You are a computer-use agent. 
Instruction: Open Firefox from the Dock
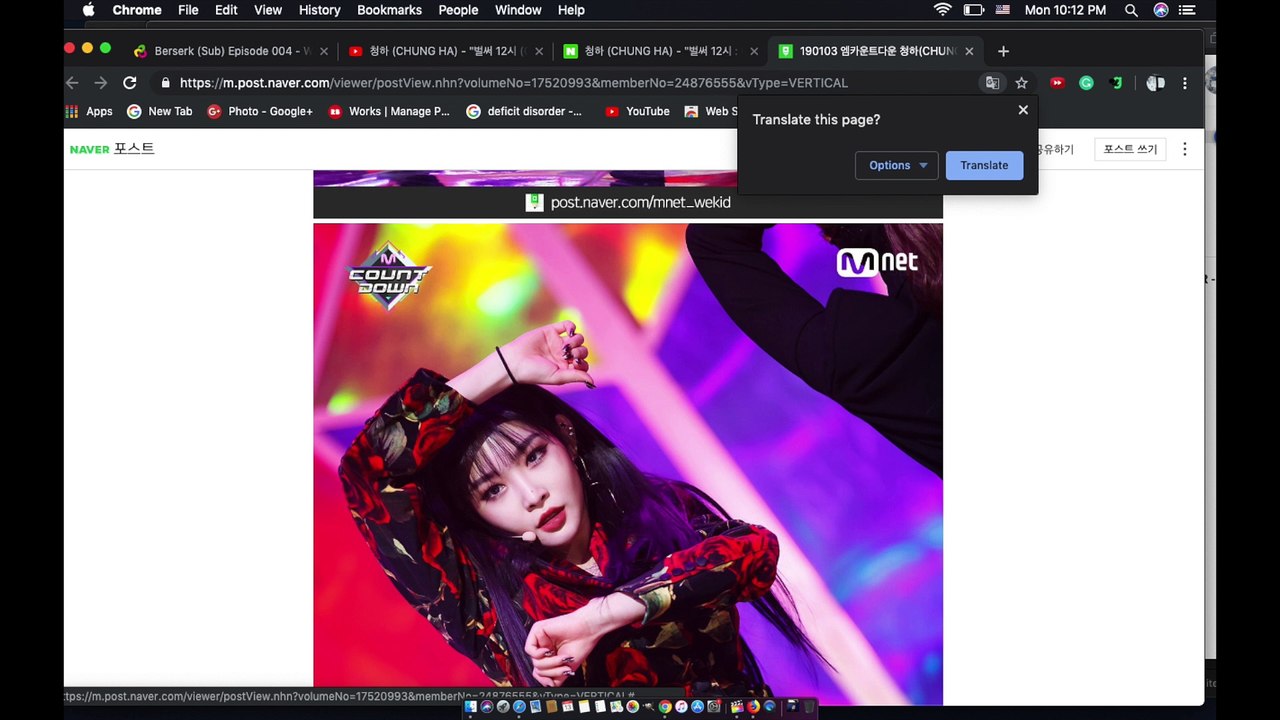tap(754, 707)
